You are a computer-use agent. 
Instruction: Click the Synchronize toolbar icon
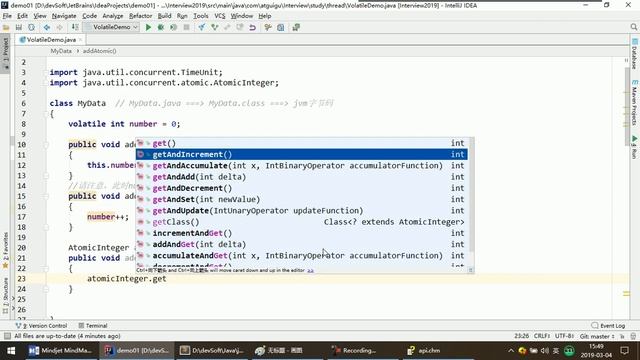(31, 27)
